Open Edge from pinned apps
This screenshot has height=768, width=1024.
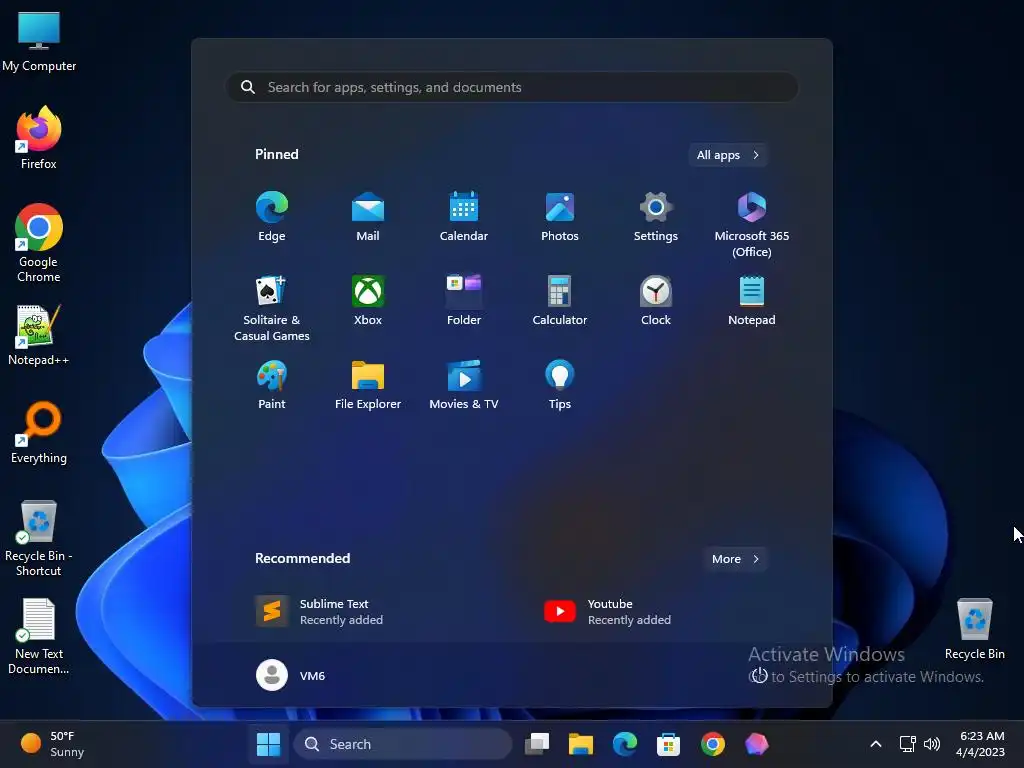272,217
